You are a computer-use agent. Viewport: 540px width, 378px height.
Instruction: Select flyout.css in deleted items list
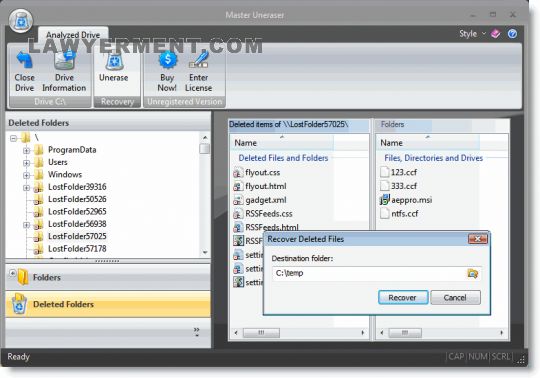pos(262,172)
